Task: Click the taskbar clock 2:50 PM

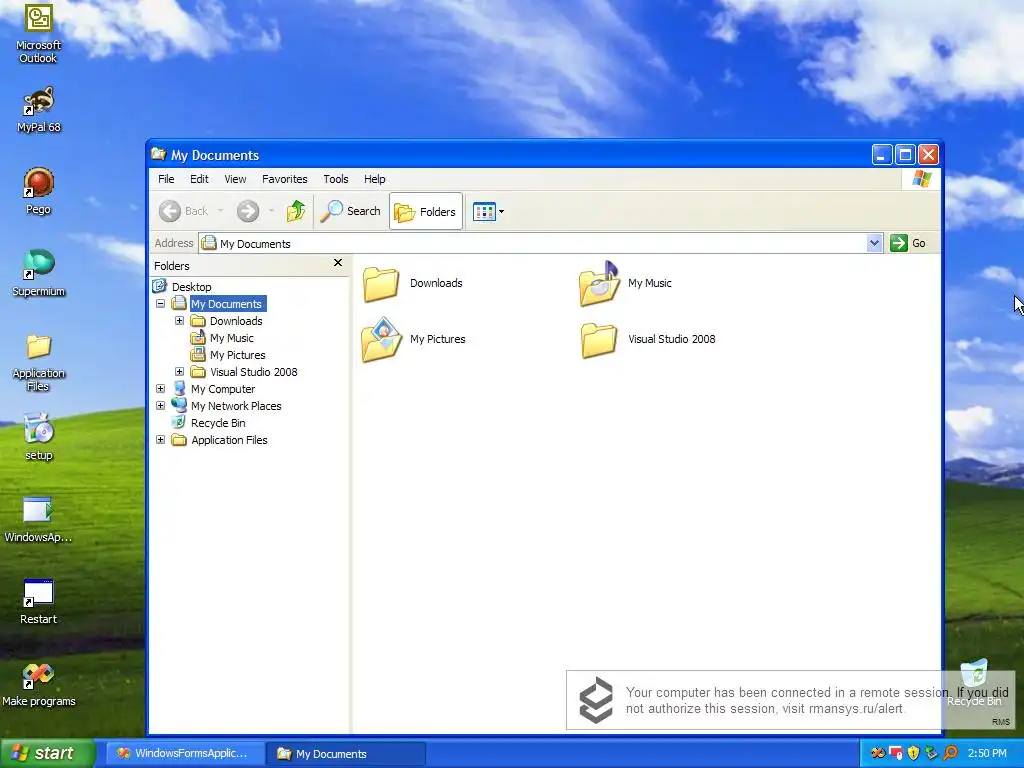Action: click(987, 753)
